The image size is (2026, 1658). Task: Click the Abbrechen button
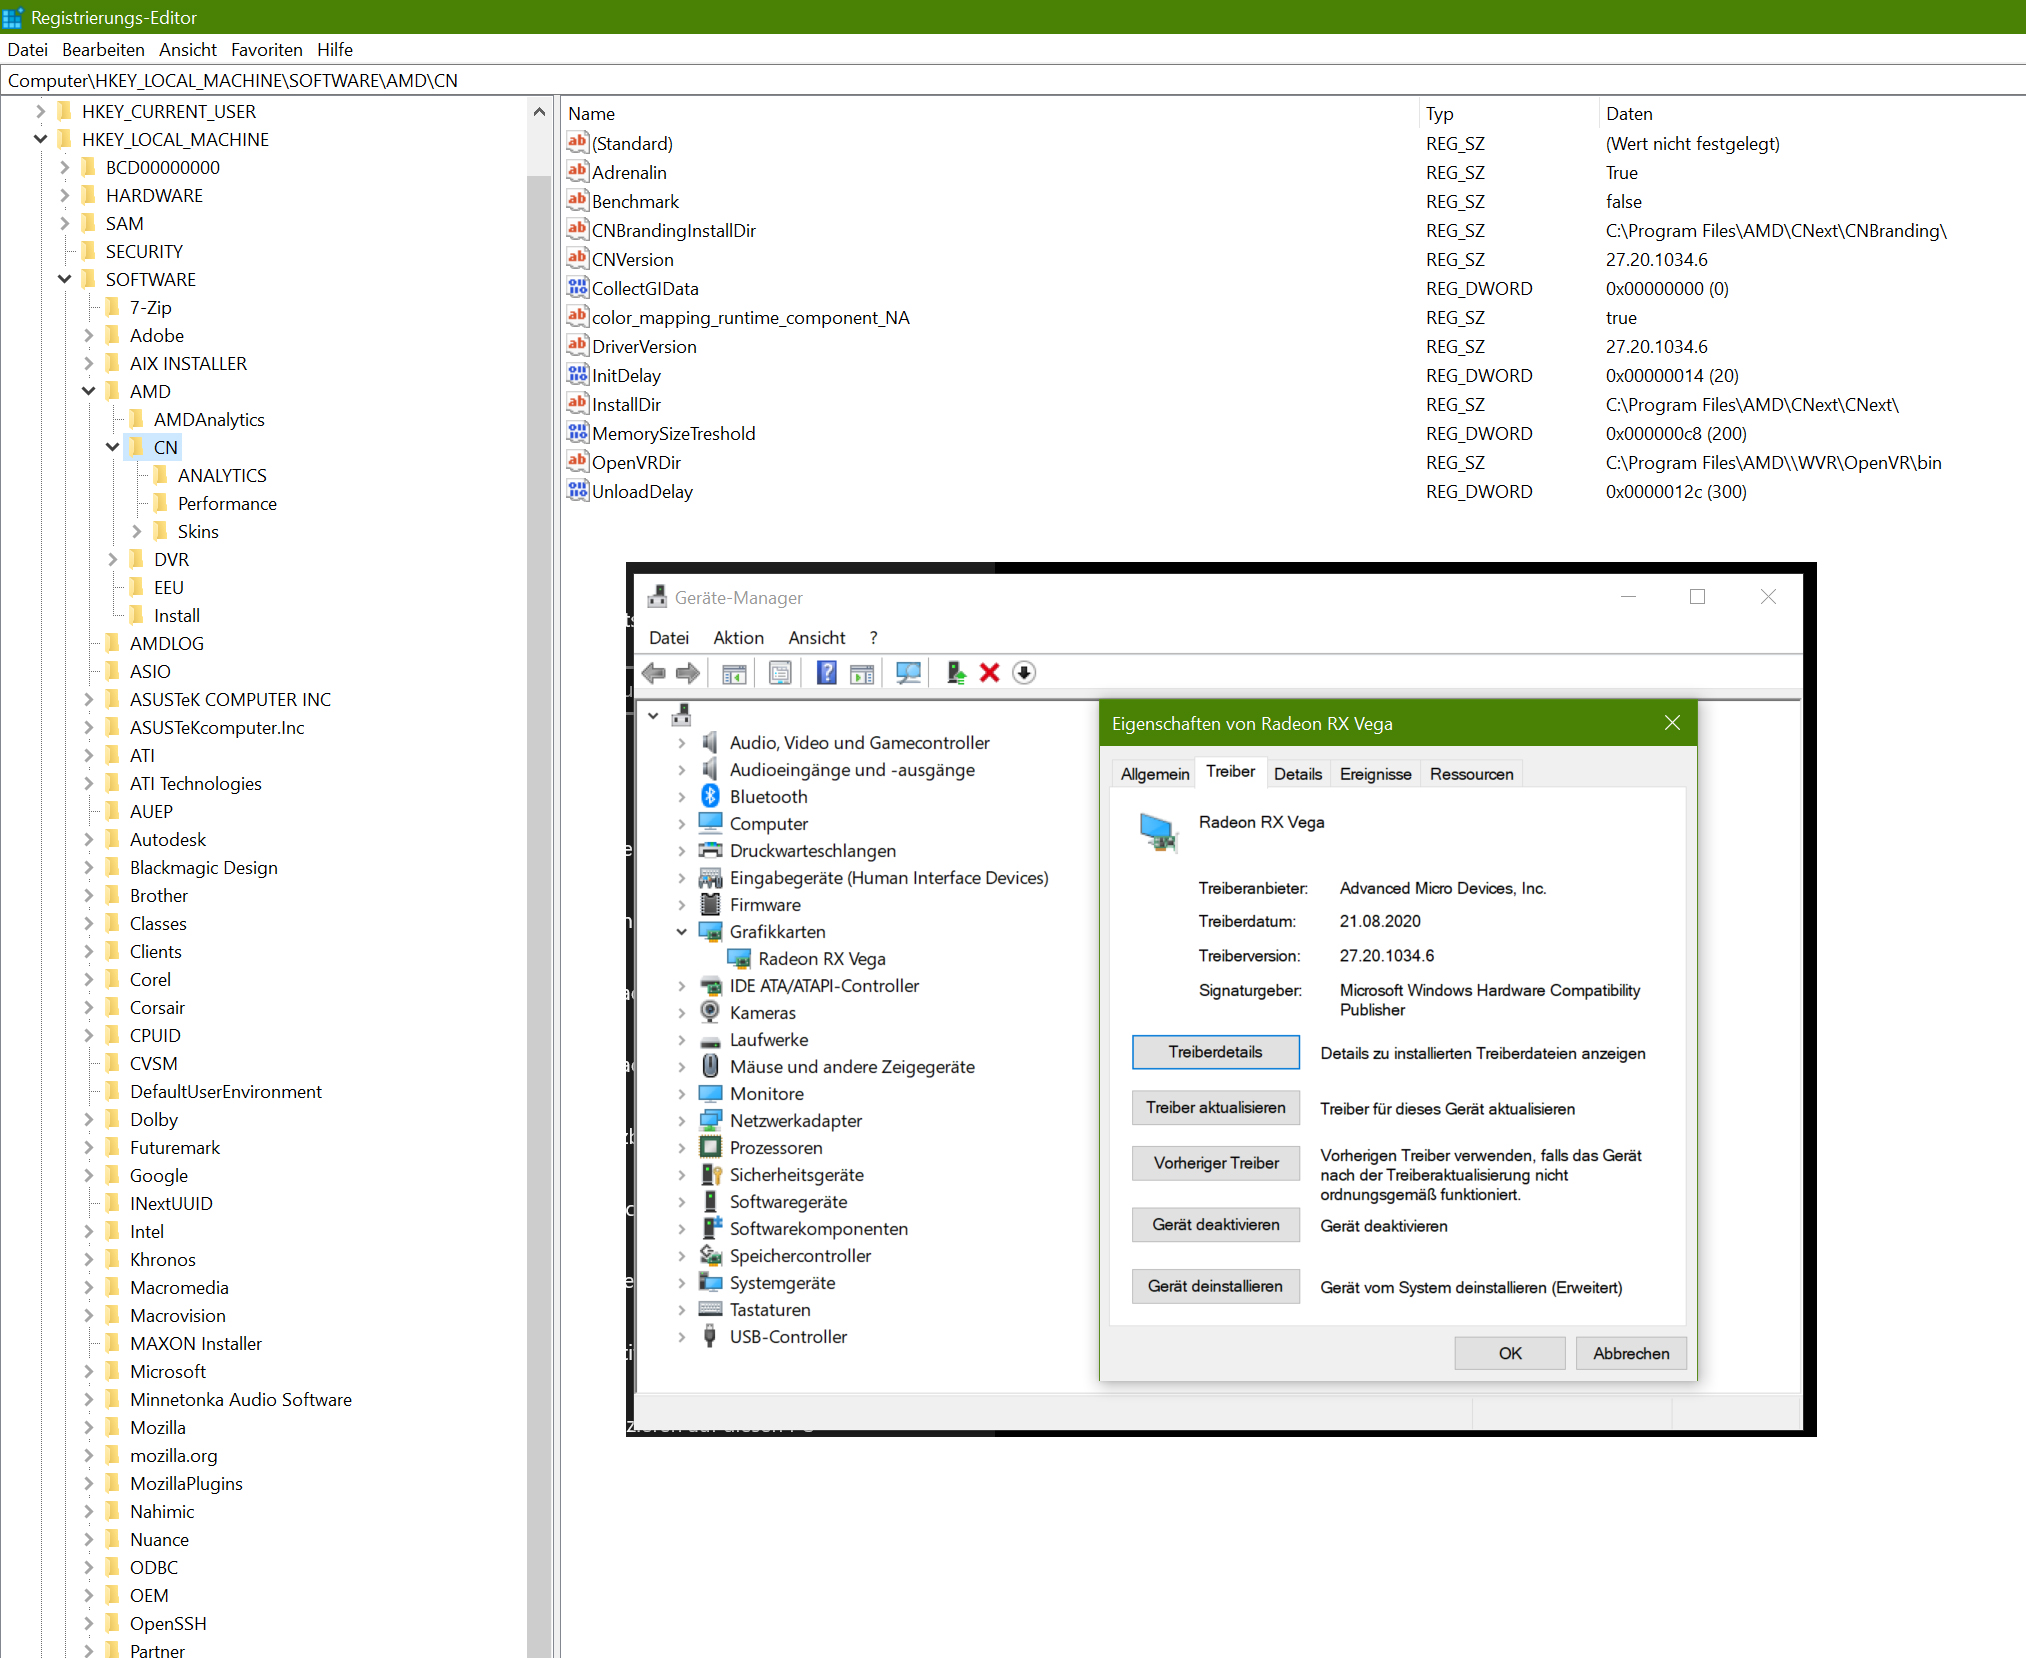pyautogui.click(x=1630, y=1353)
